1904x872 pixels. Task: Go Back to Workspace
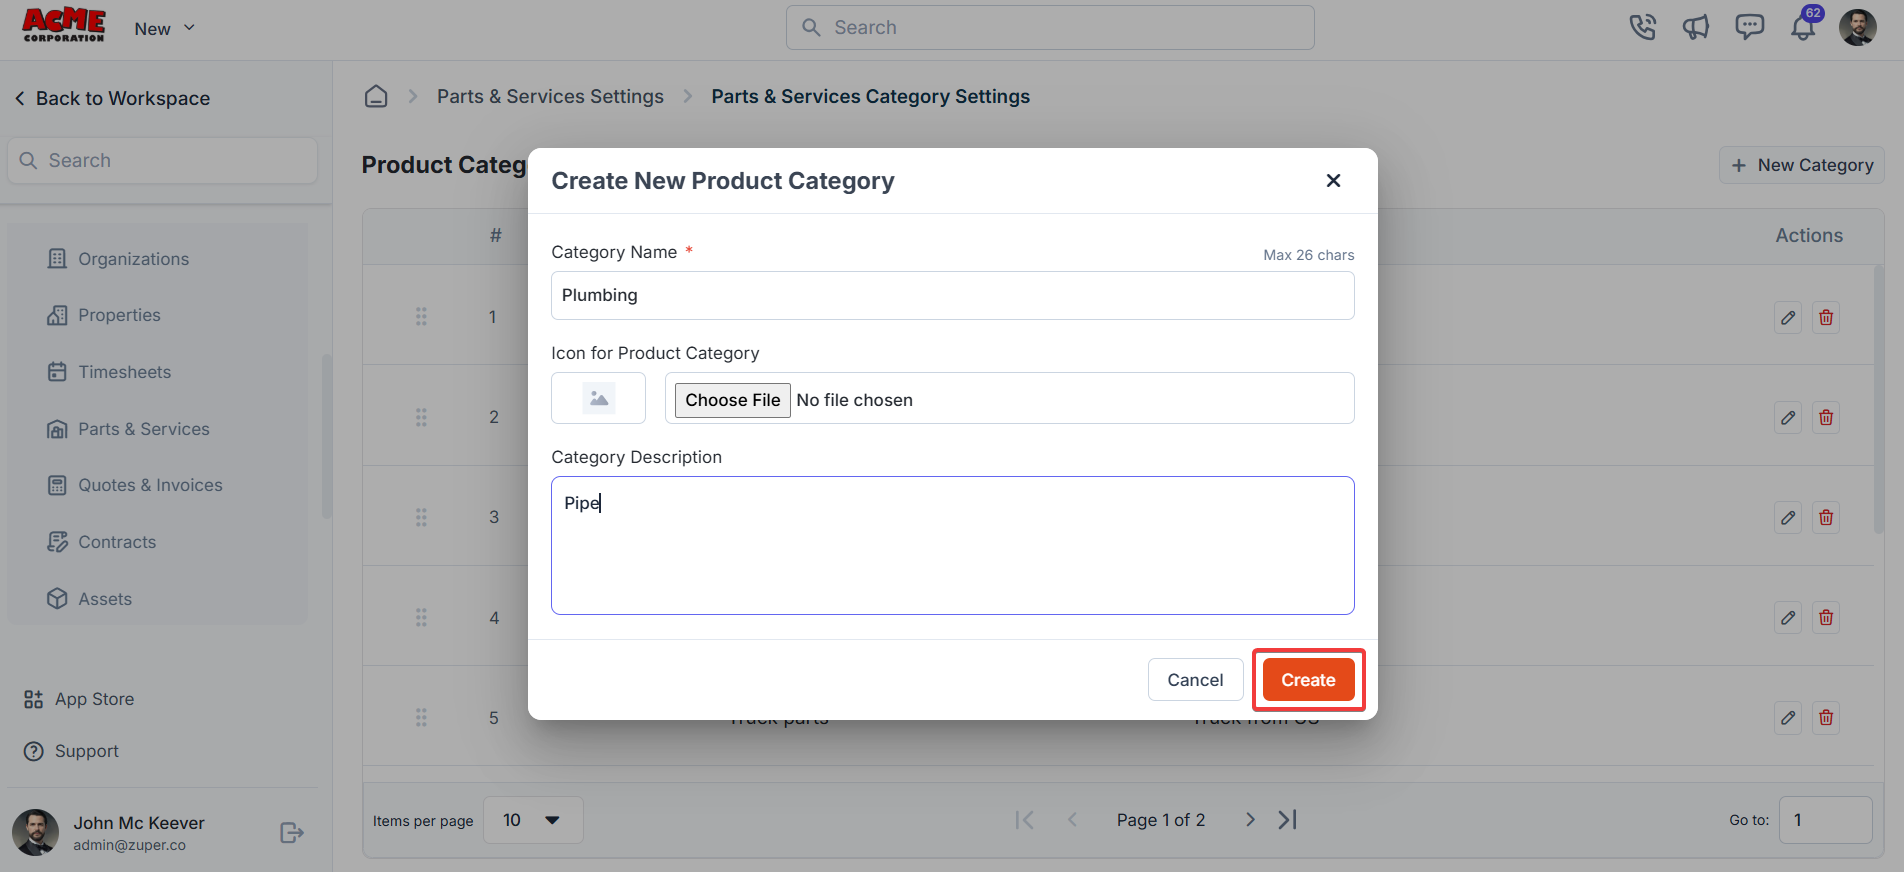(112, 98)
